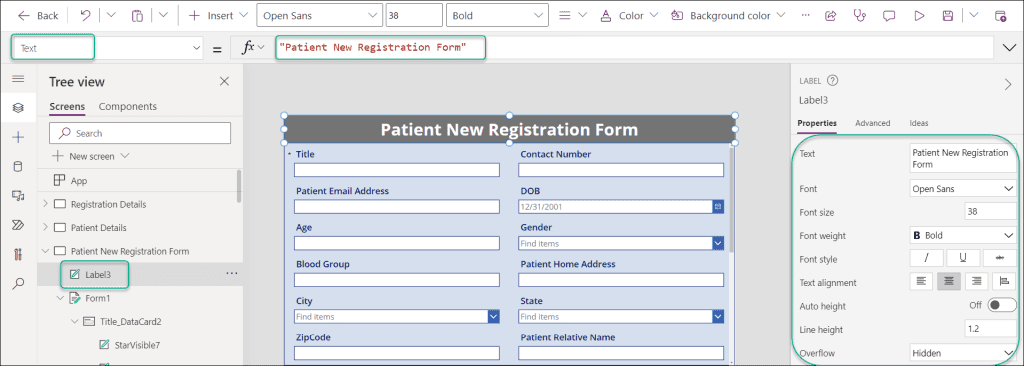Collapse Patient New Registration Form screen
The image size is (1024, 366).
coord(45,251)
